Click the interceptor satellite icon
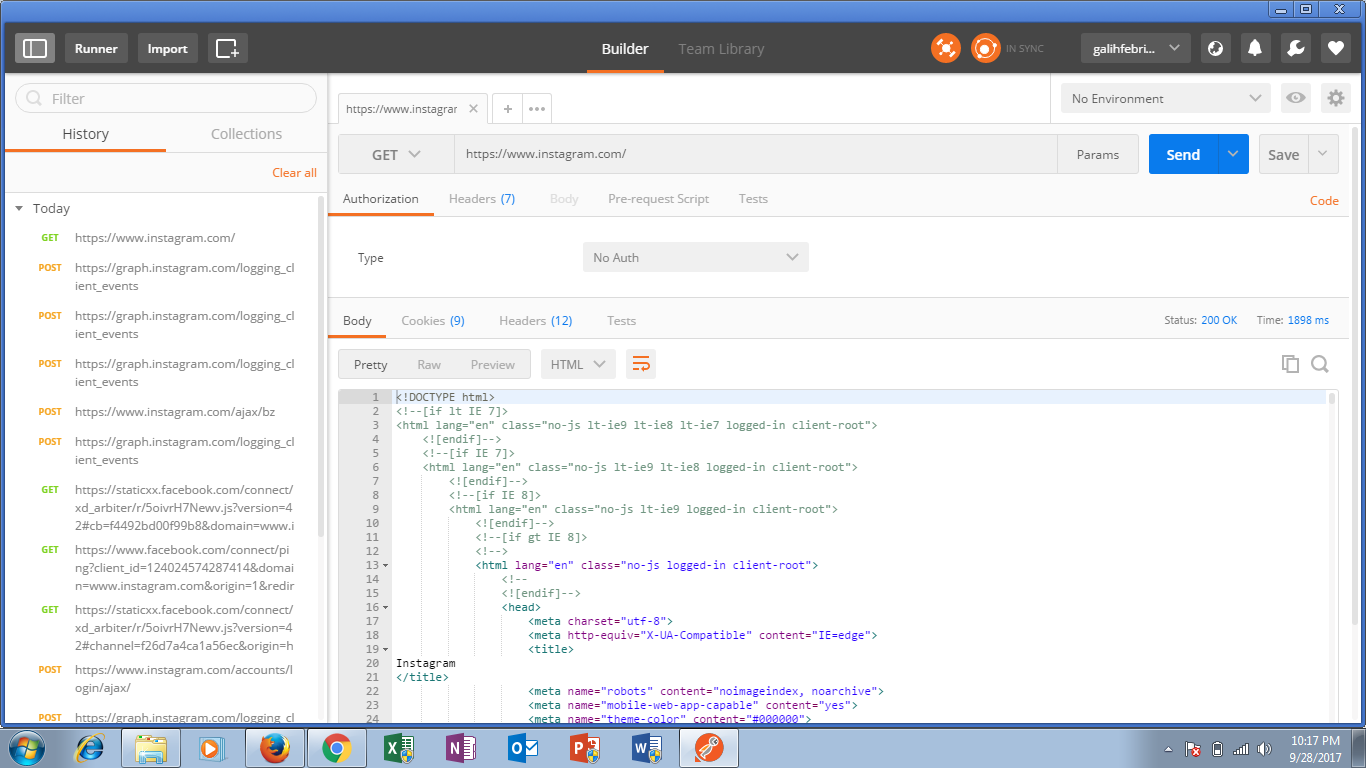Screen dimensions: 1366x768 coord(946,48)
